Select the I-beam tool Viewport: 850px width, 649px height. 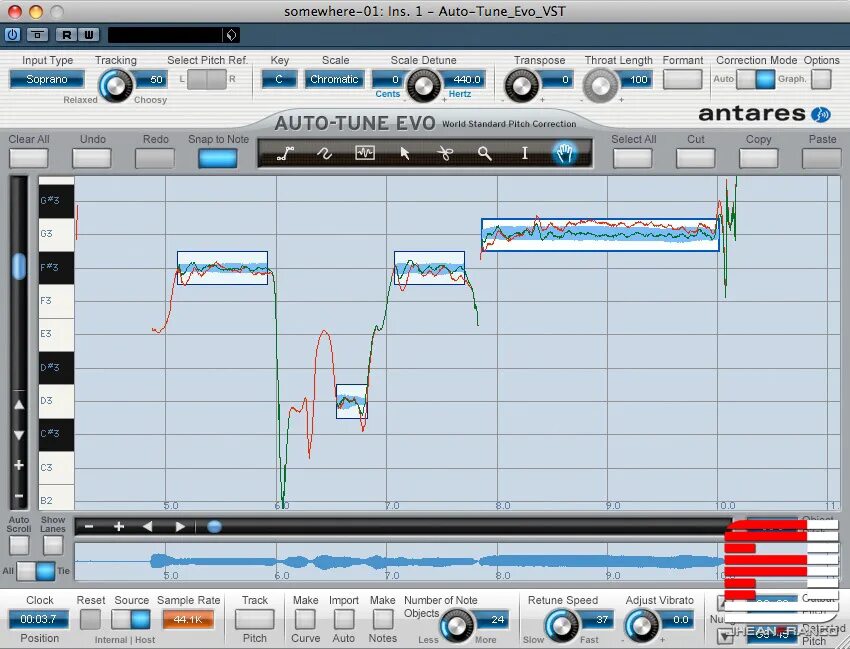(525, 154)
